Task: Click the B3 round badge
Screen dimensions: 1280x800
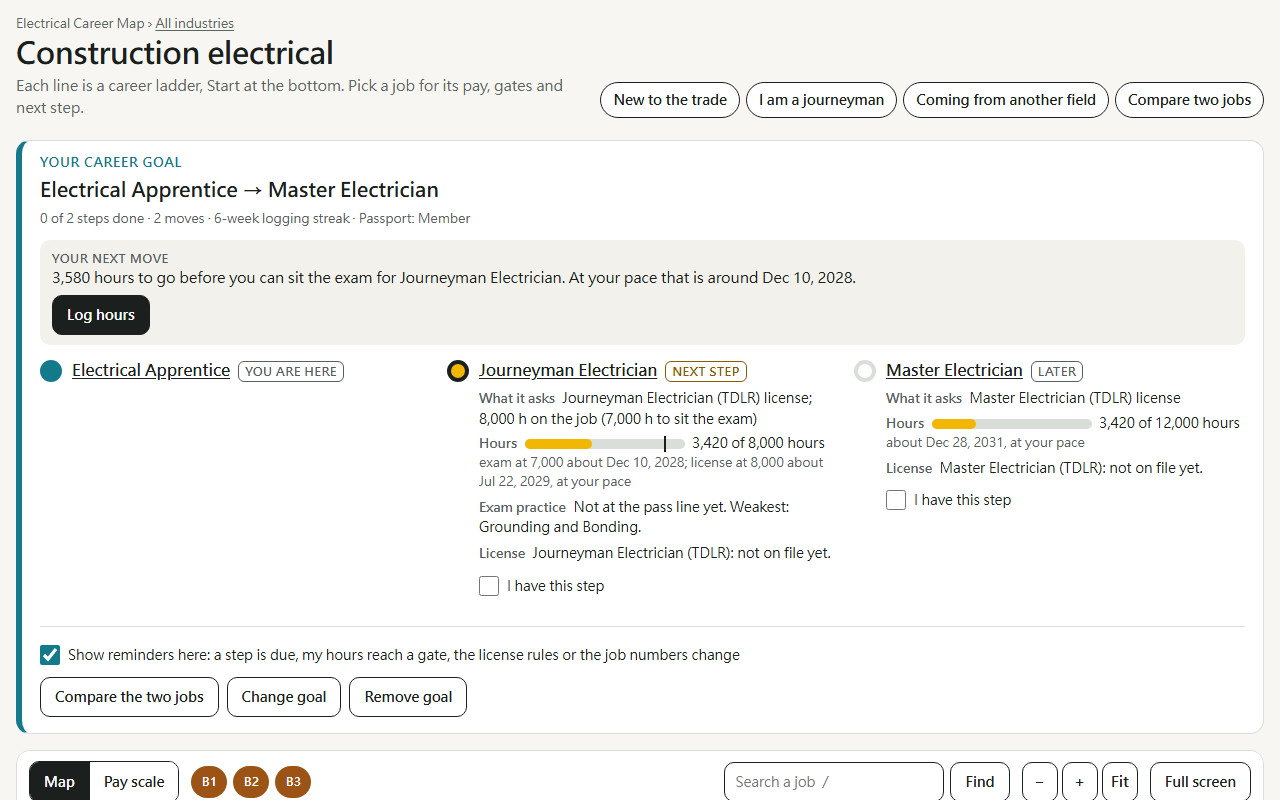Action: (293, 782)
